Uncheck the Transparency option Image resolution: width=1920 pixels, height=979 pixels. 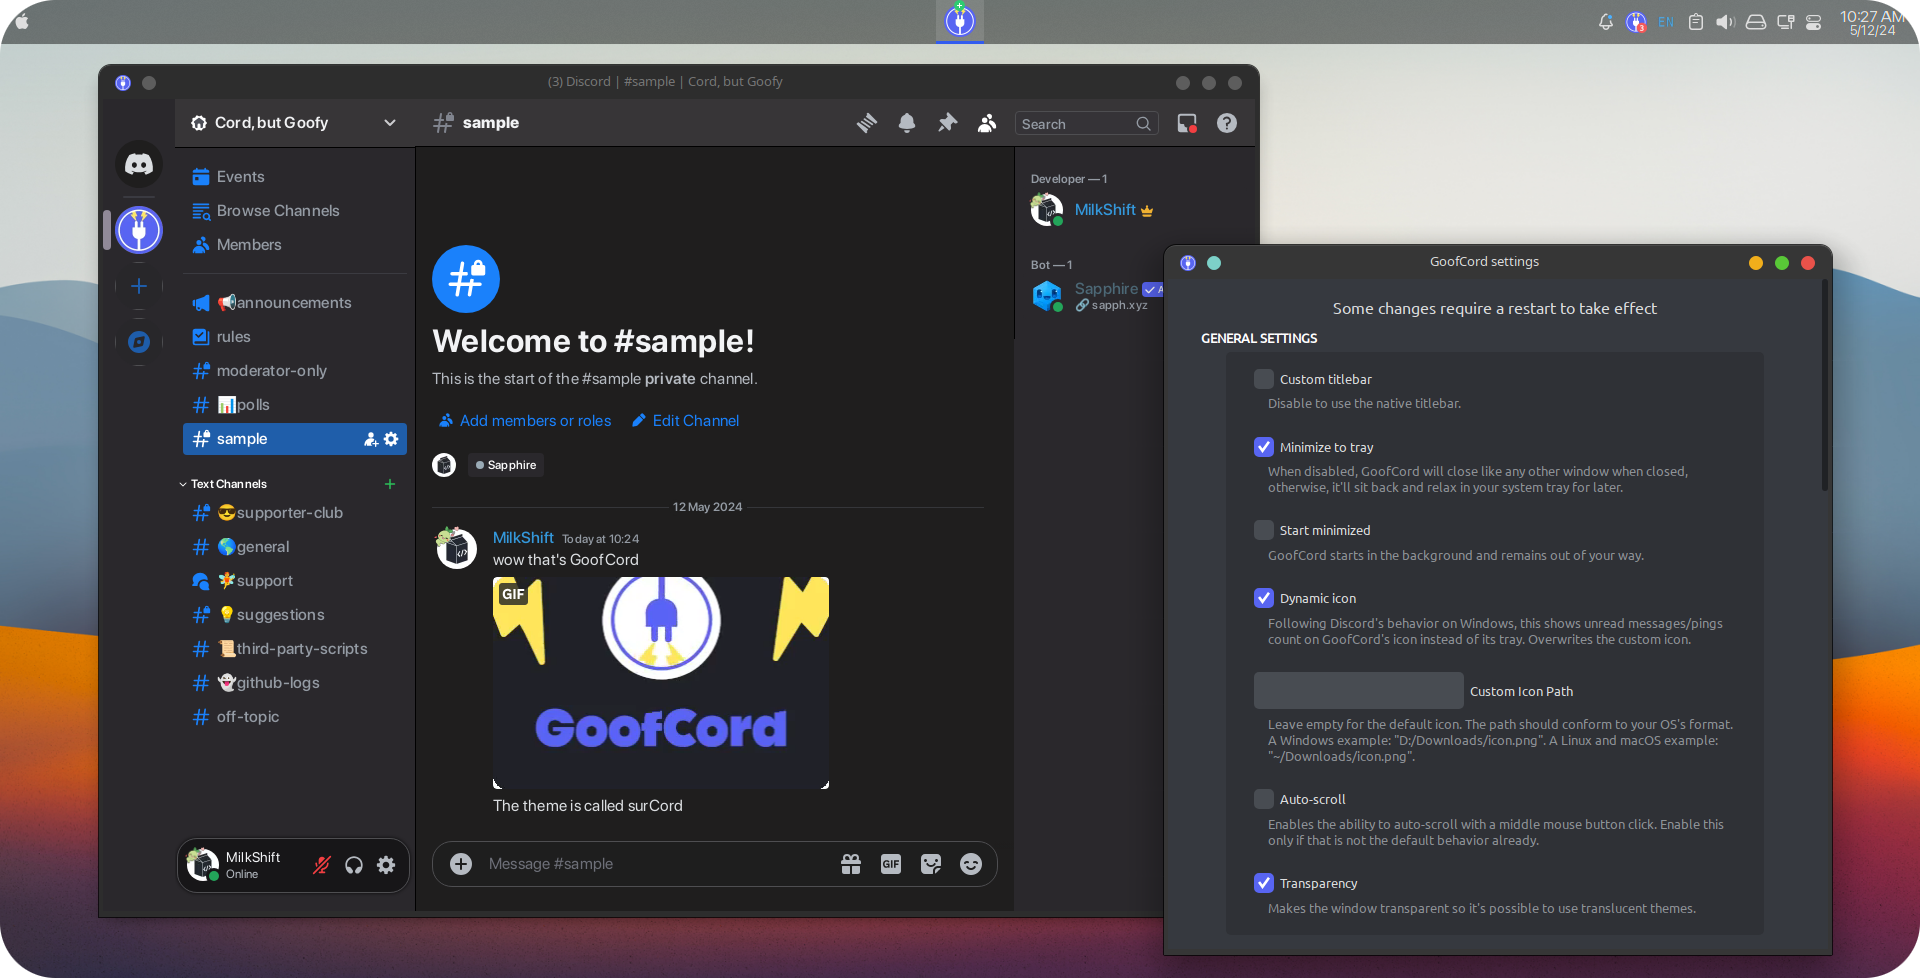point(1264,883)
